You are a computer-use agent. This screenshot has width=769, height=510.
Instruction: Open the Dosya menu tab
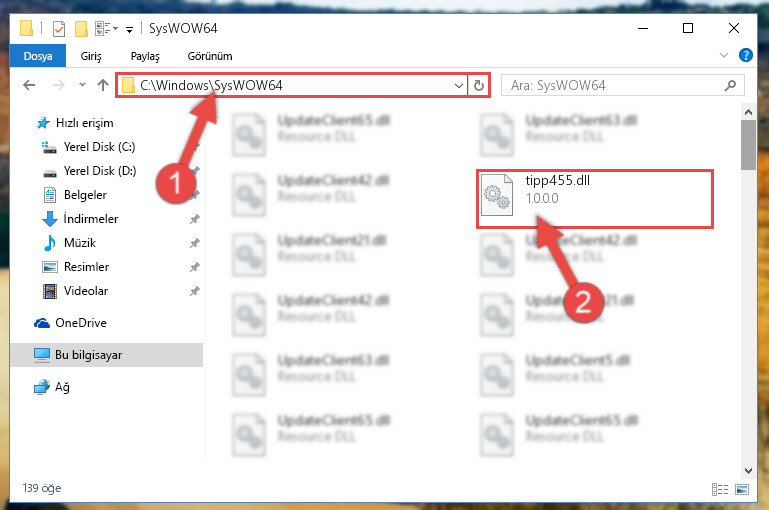(38, 56)
